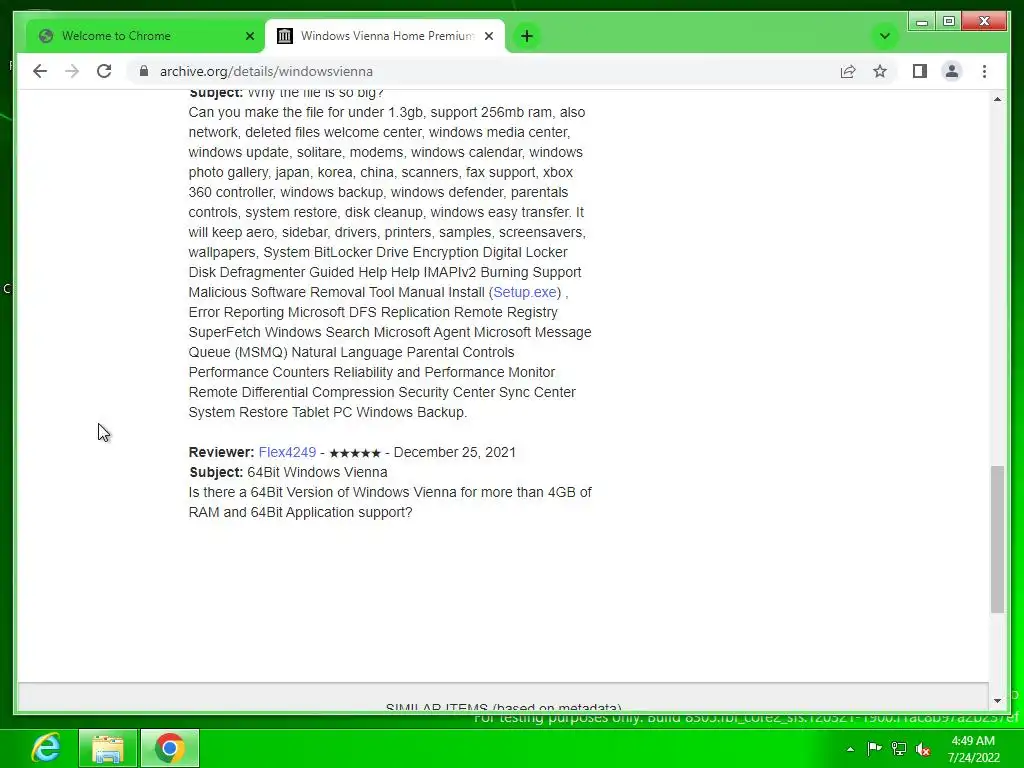Click review date 'December 25, 2021'

(x=455, y=452)
